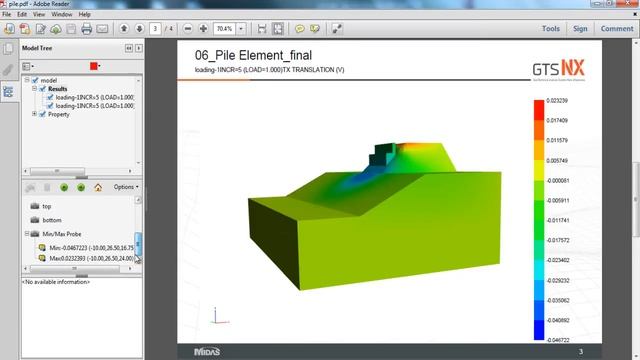
Task: Select the bottom view entry
Action: click(52, 220)
